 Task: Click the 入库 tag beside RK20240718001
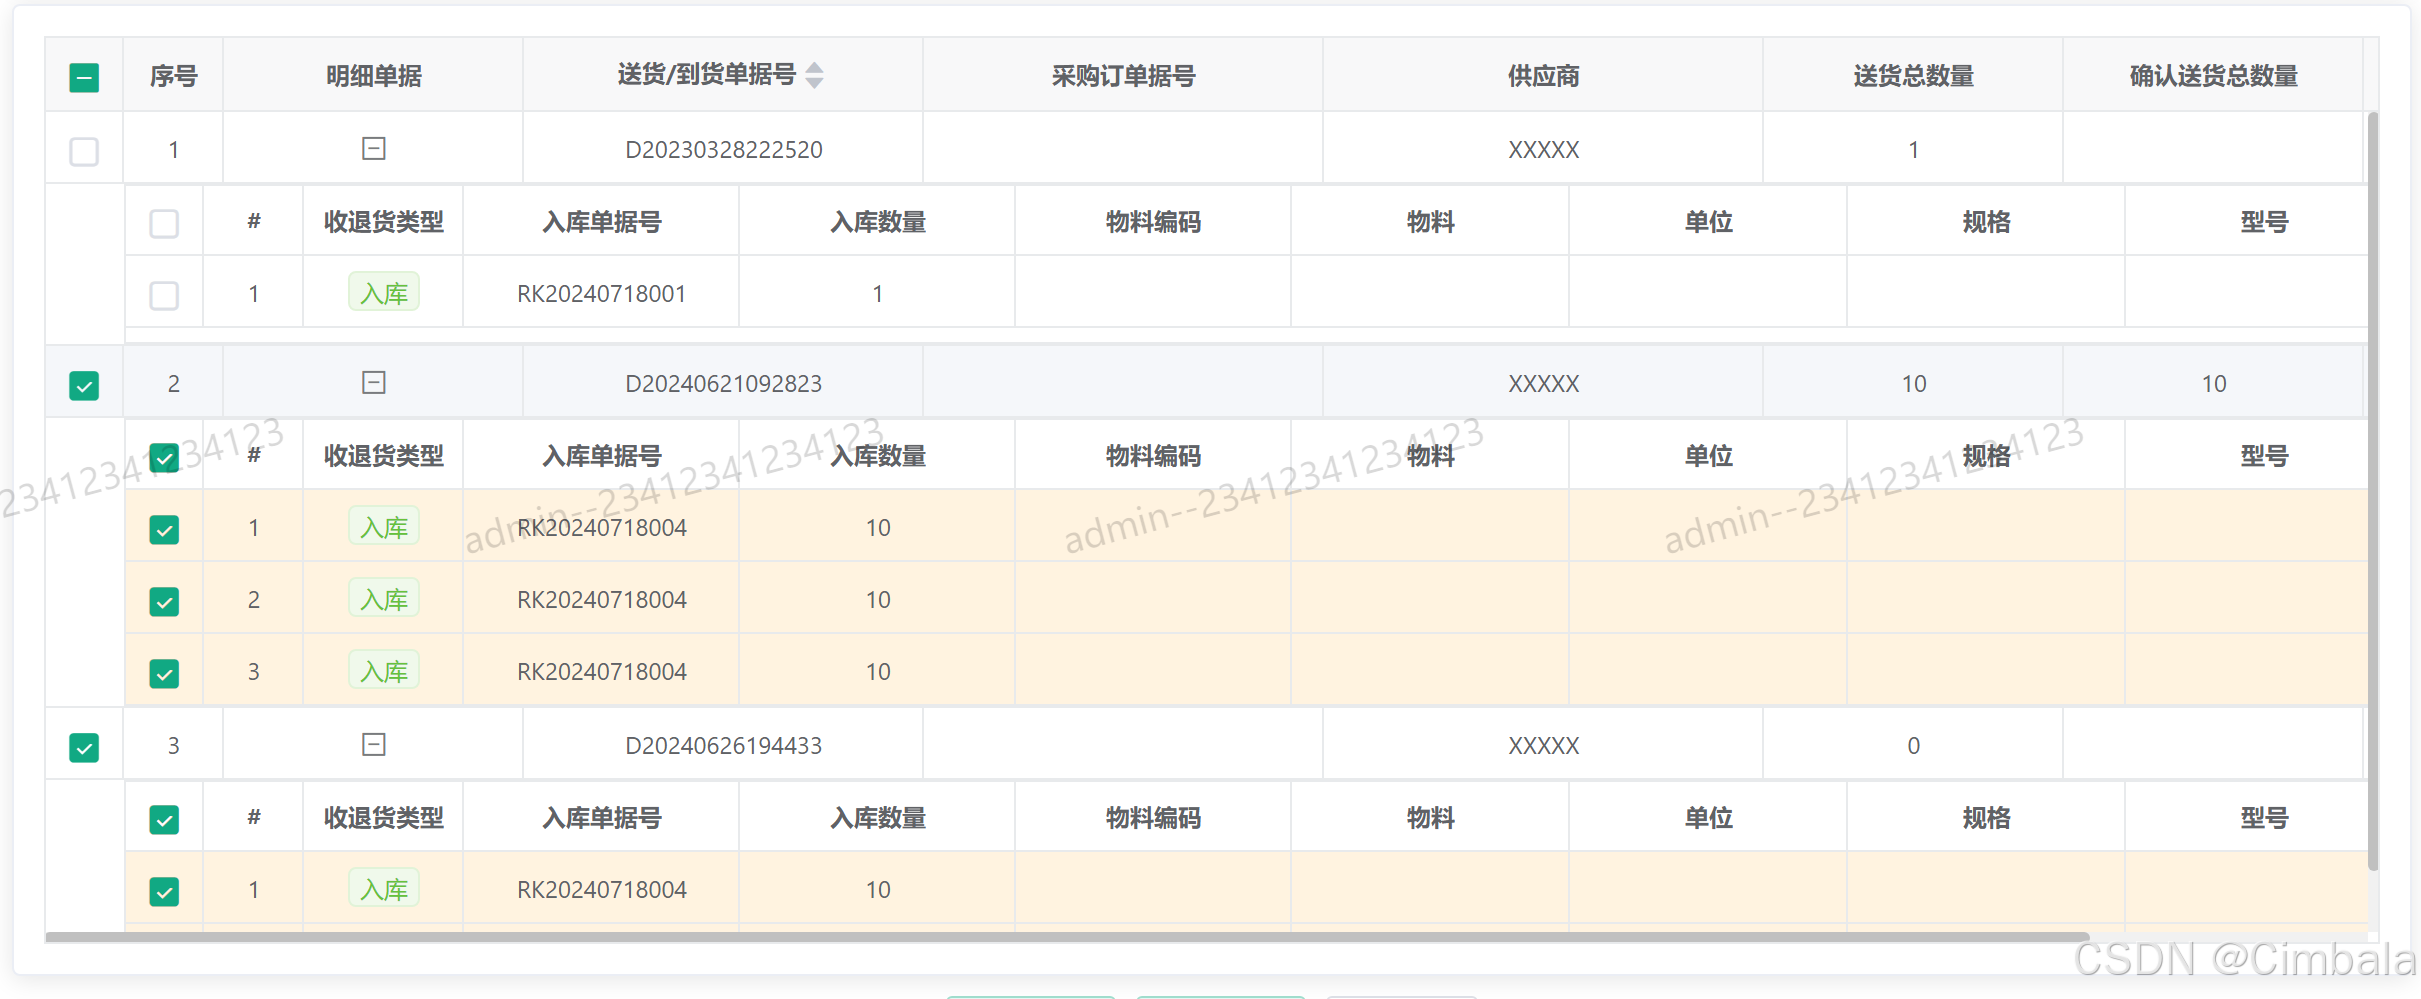(x=384, y=293)
